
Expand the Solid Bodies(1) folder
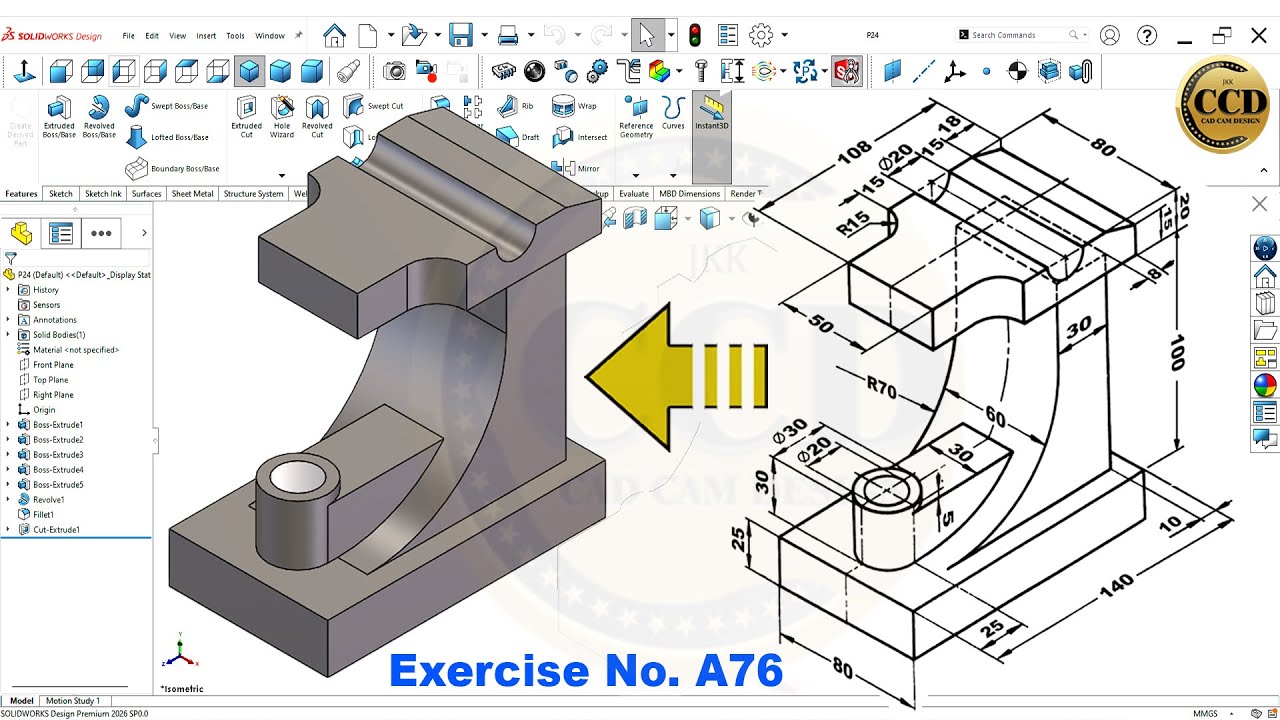pyautogui.click(x=8, y=335)
